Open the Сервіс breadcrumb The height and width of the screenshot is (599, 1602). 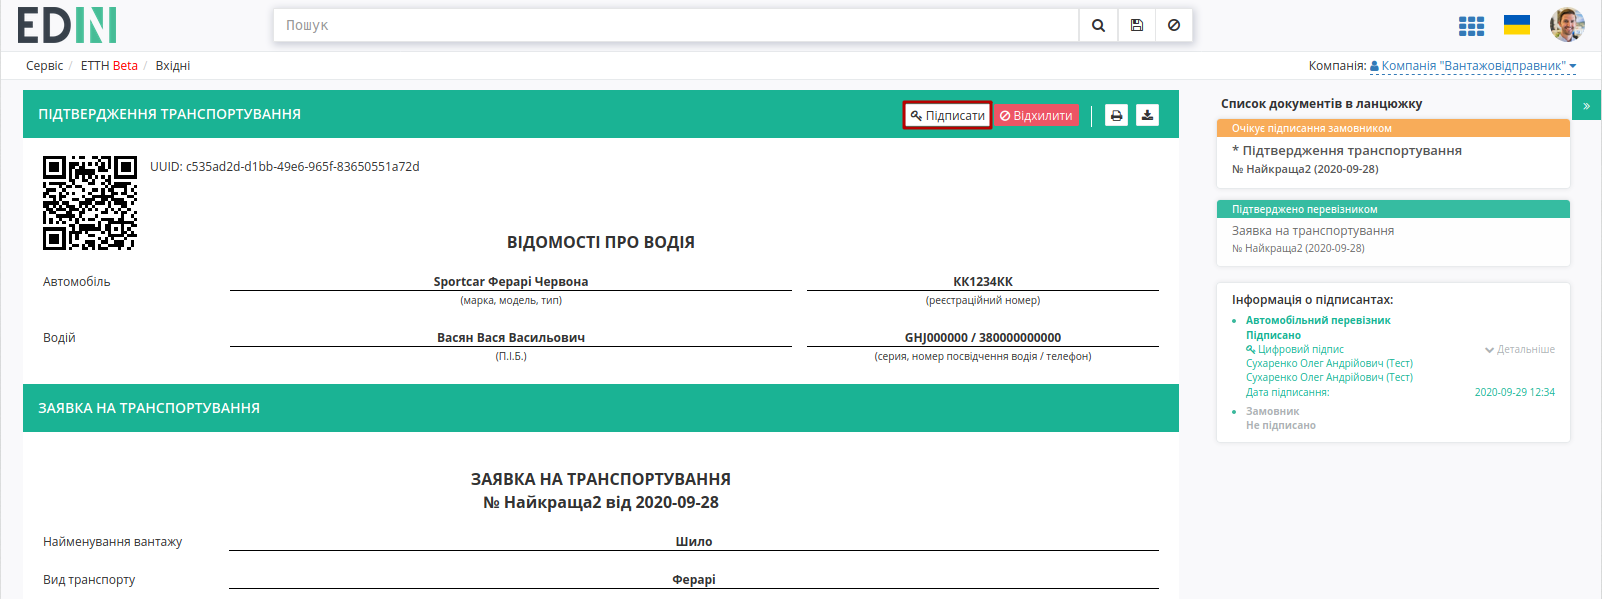(44, 66)
